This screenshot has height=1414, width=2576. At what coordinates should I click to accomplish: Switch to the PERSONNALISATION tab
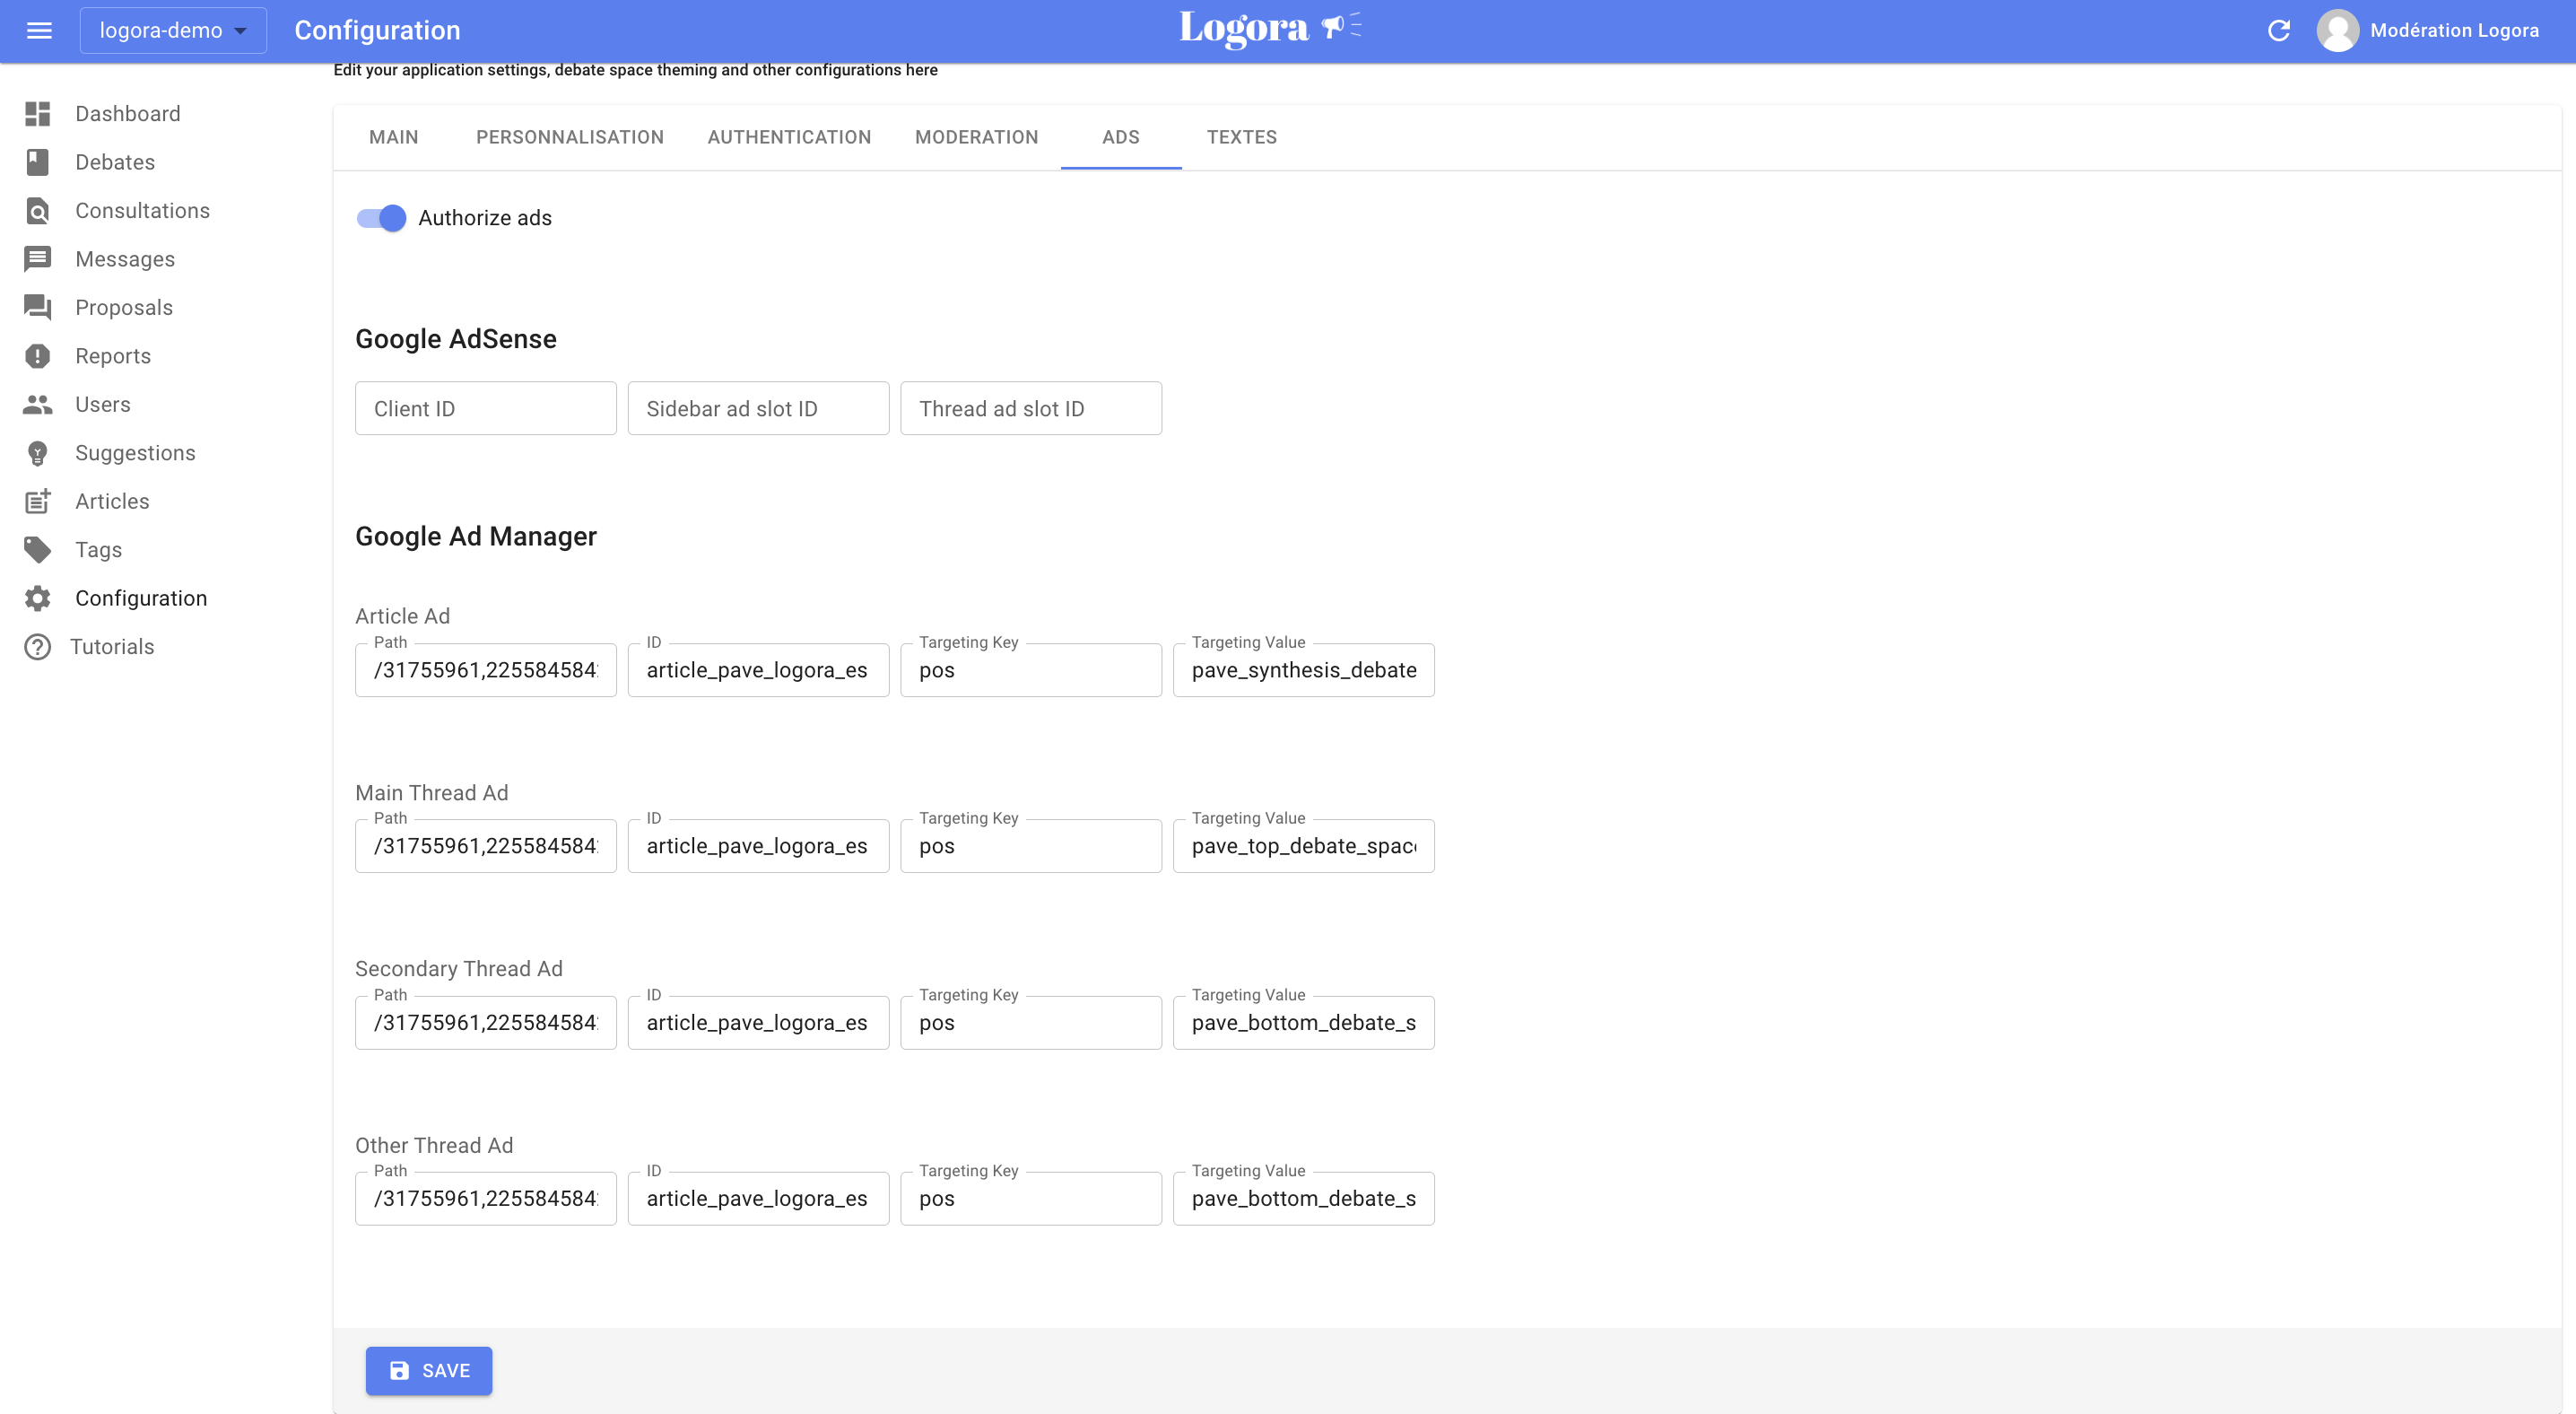click(570, 137)
